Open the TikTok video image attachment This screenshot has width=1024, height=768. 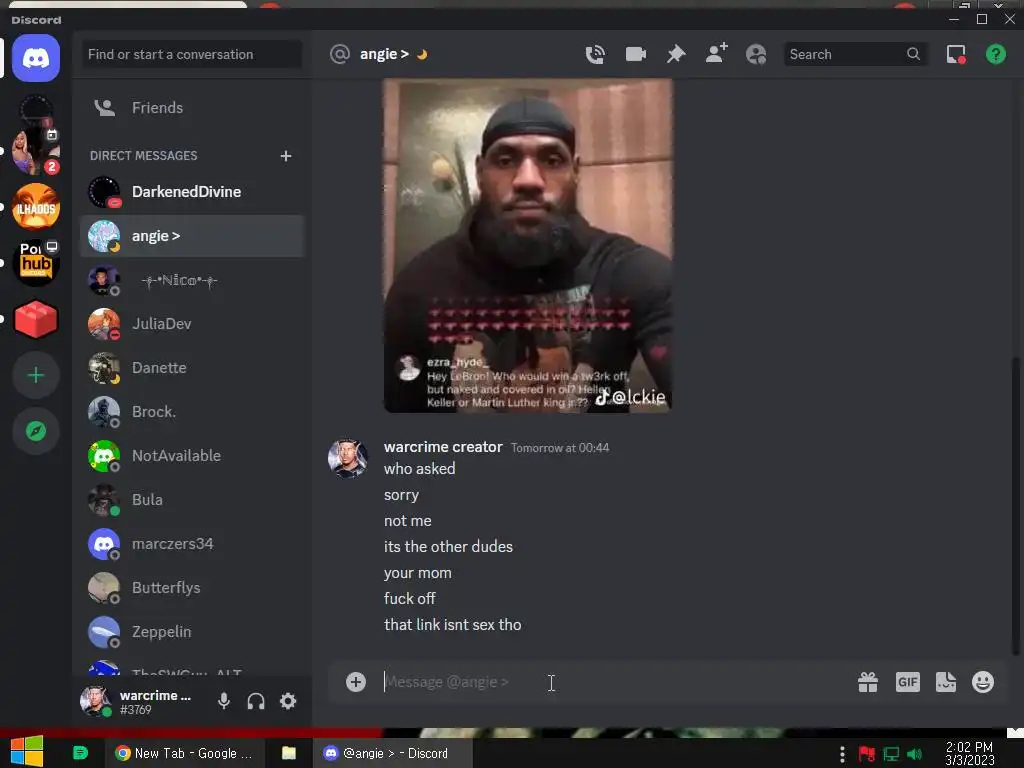coord(528,246)
